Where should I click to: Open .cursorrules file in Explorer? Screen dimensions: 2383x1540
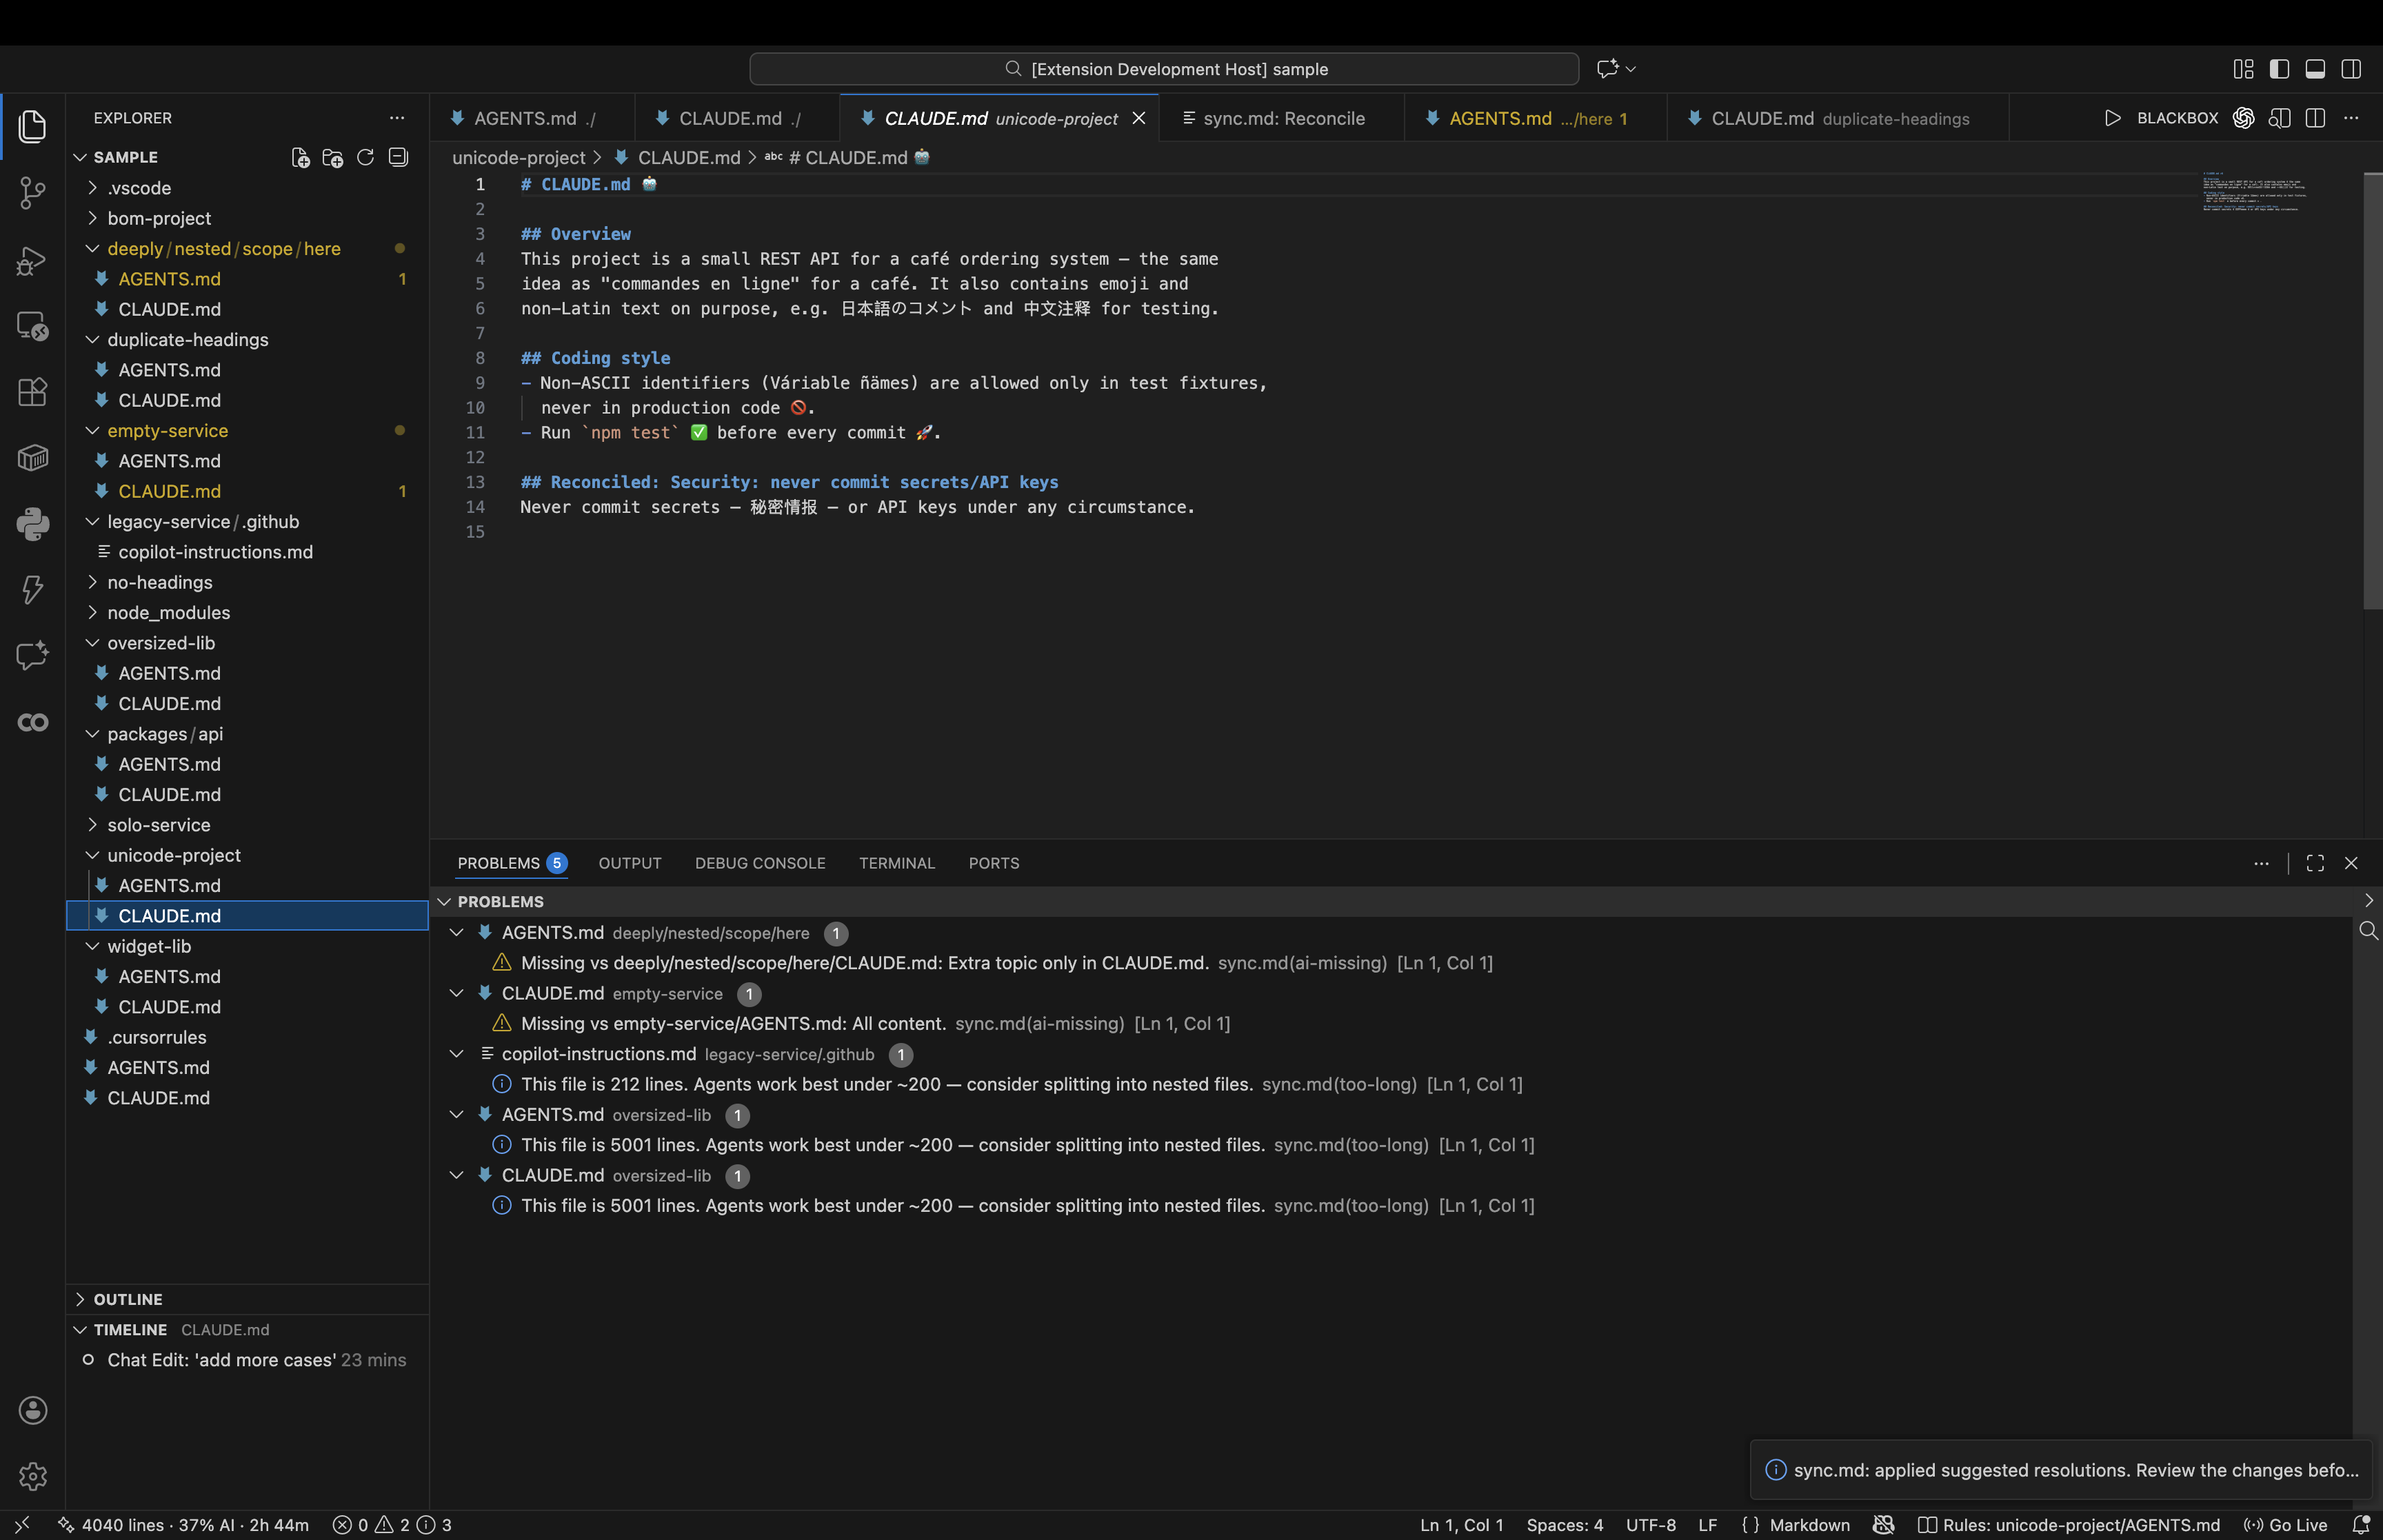(x=247, y=1037)
